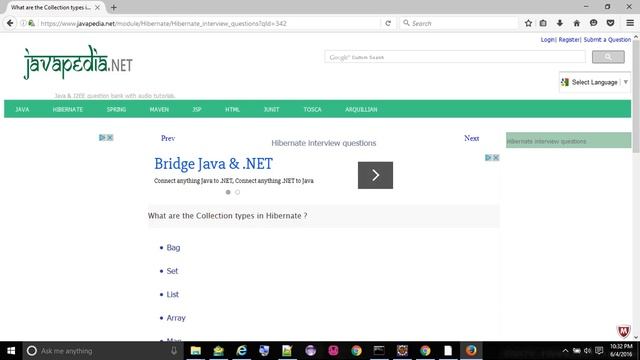
Task: Click the Hibernate interview questions sidebar box
Action: (x=569, y=140)
